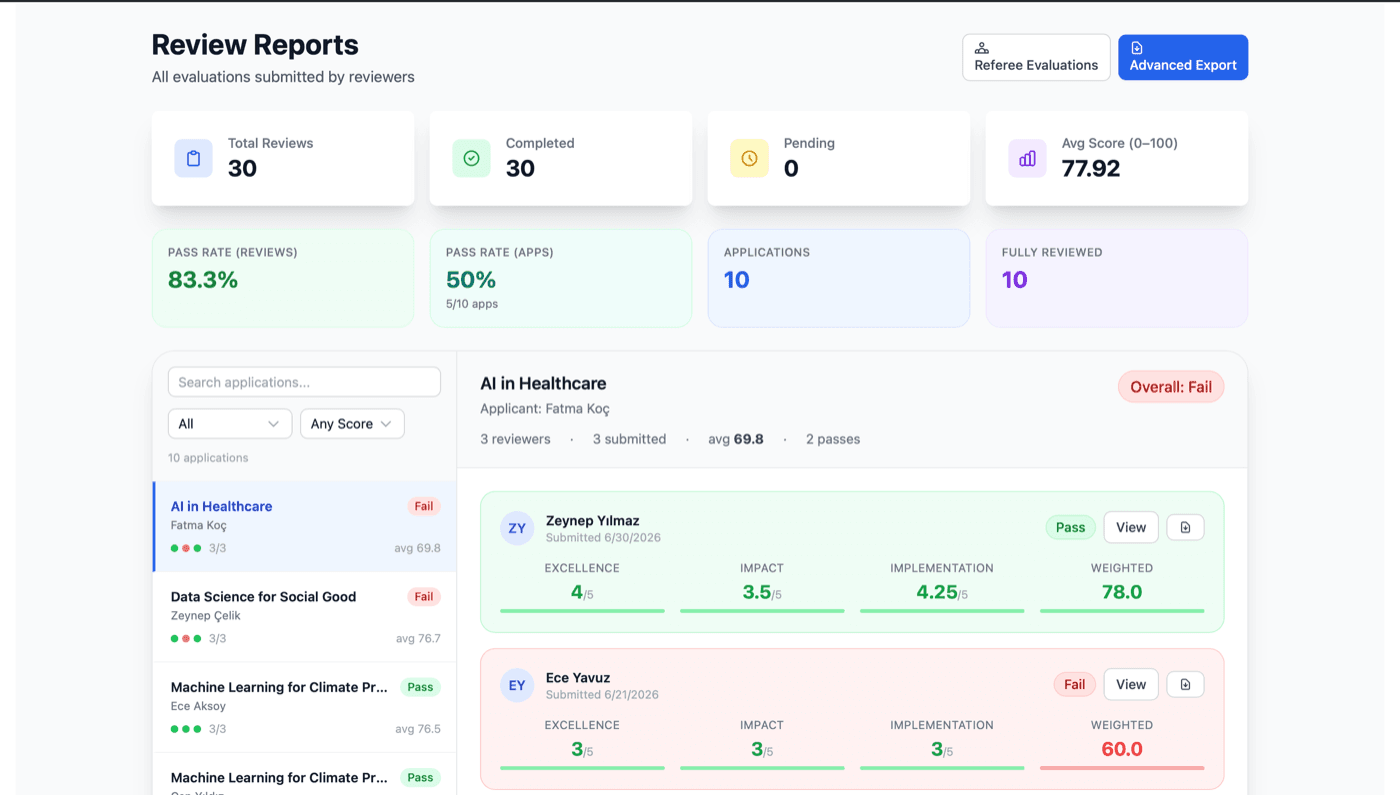This screenshot has width=1400, height=795.
Task: Click the Pass Rate (Reviews) 83.3% card
Action: 283,278
